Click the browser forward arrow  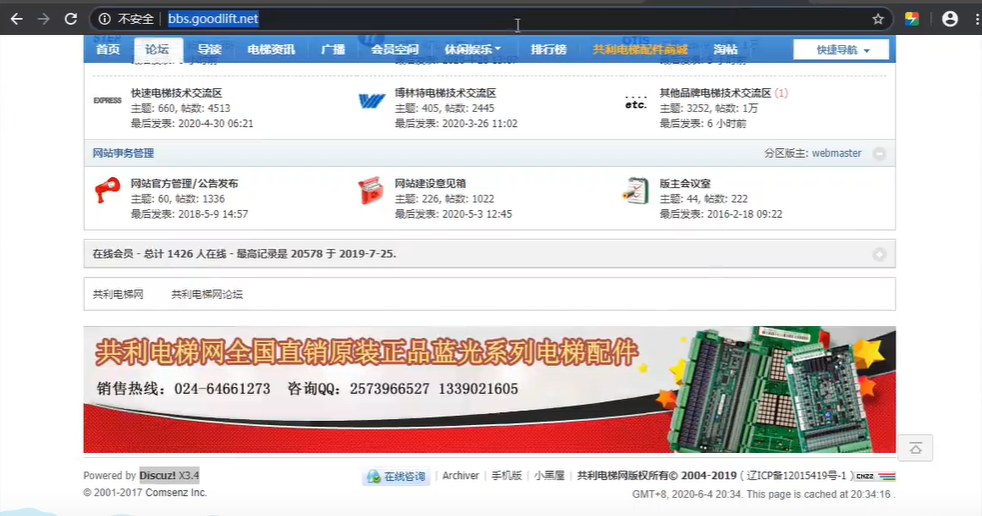(x=43, y=19)
